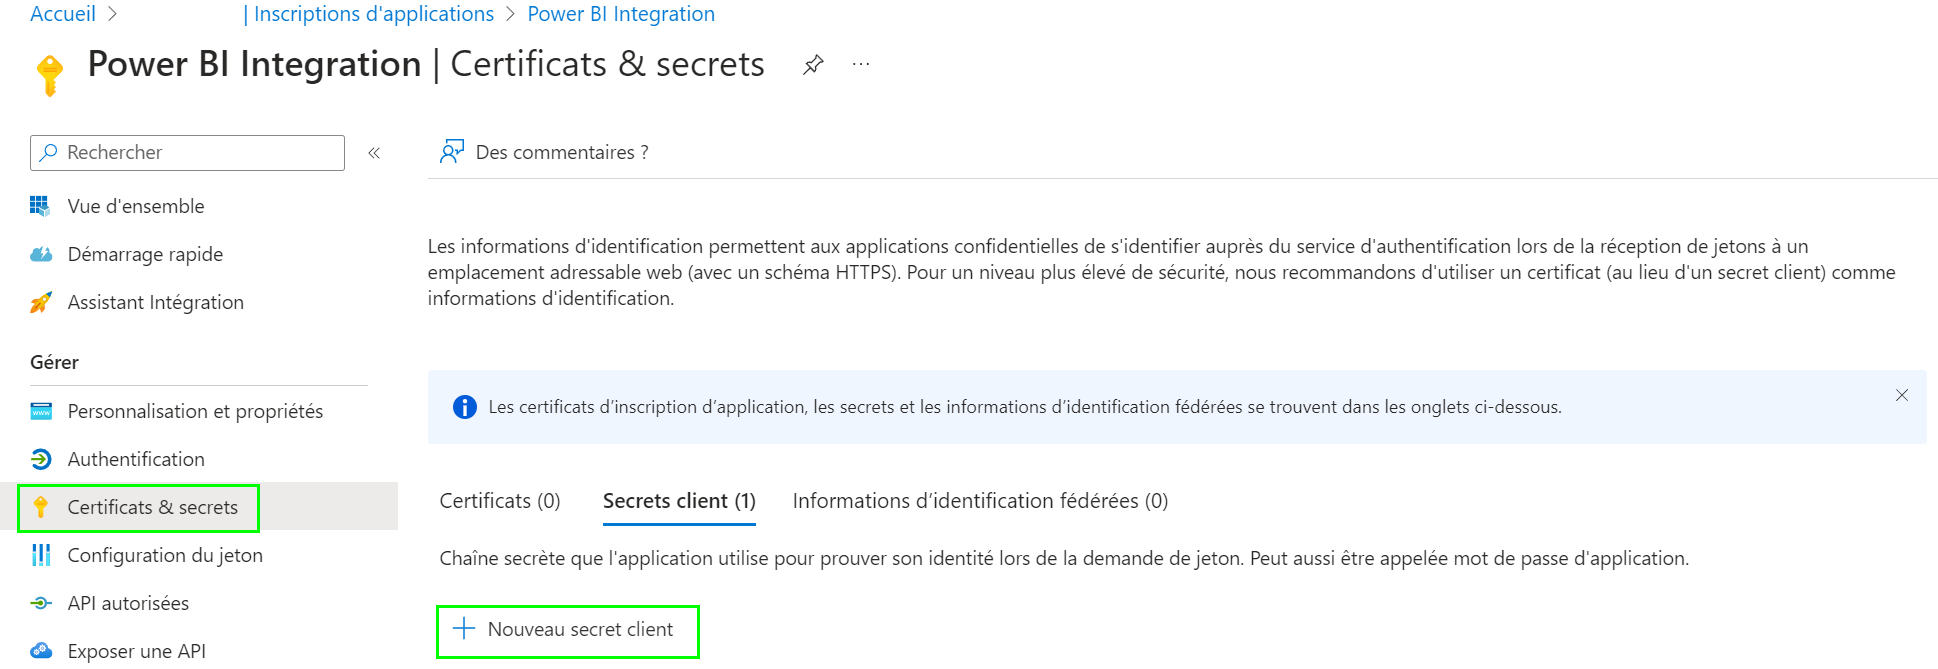Open API autorisées using its icon
Image resolution: width=1938 pixels, height=669 pixels.
[x=41, y=603]
